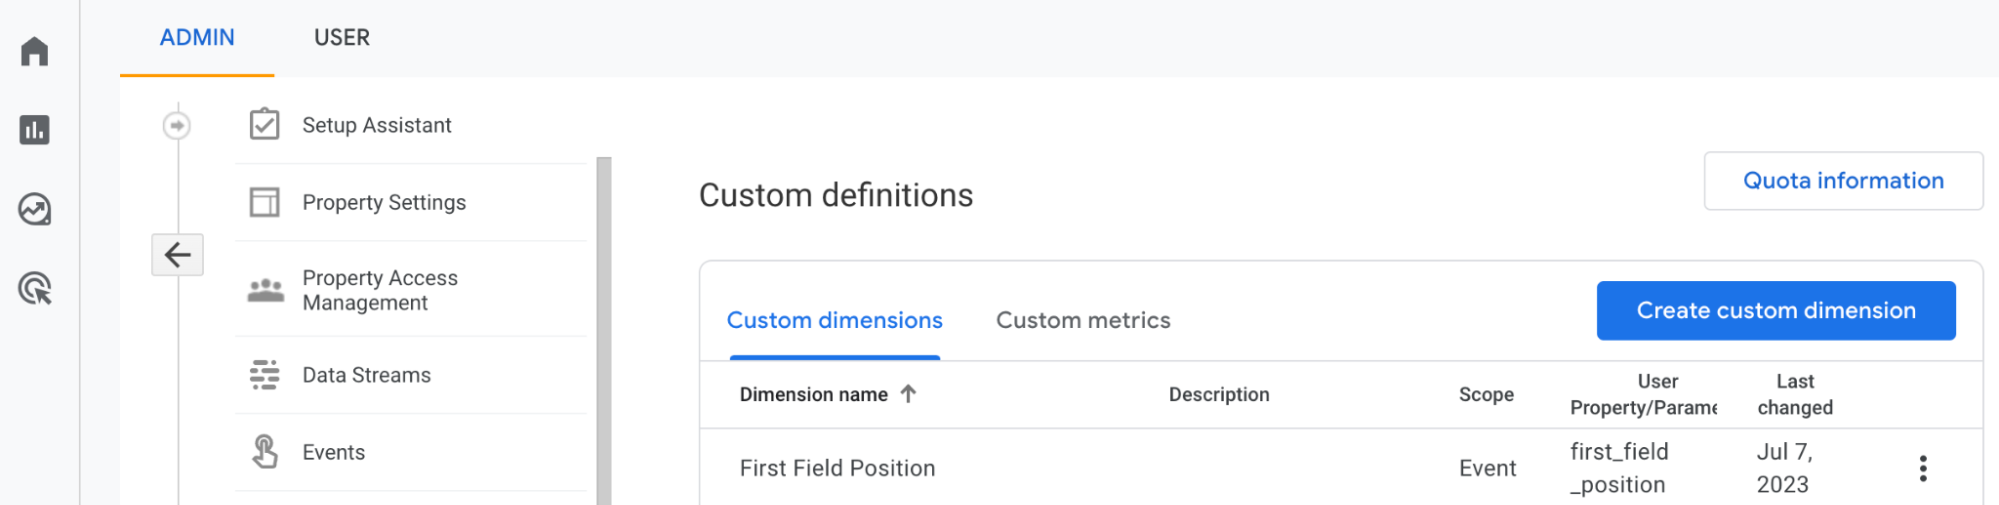Click the Data Streams icon
Screen dimensions: 1999x505
coord(264,375)
